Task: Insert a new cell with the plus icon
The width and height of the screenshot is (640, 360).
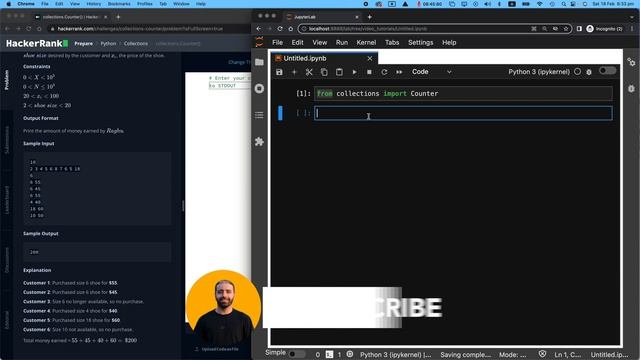Action: click(x=294, y=72)
